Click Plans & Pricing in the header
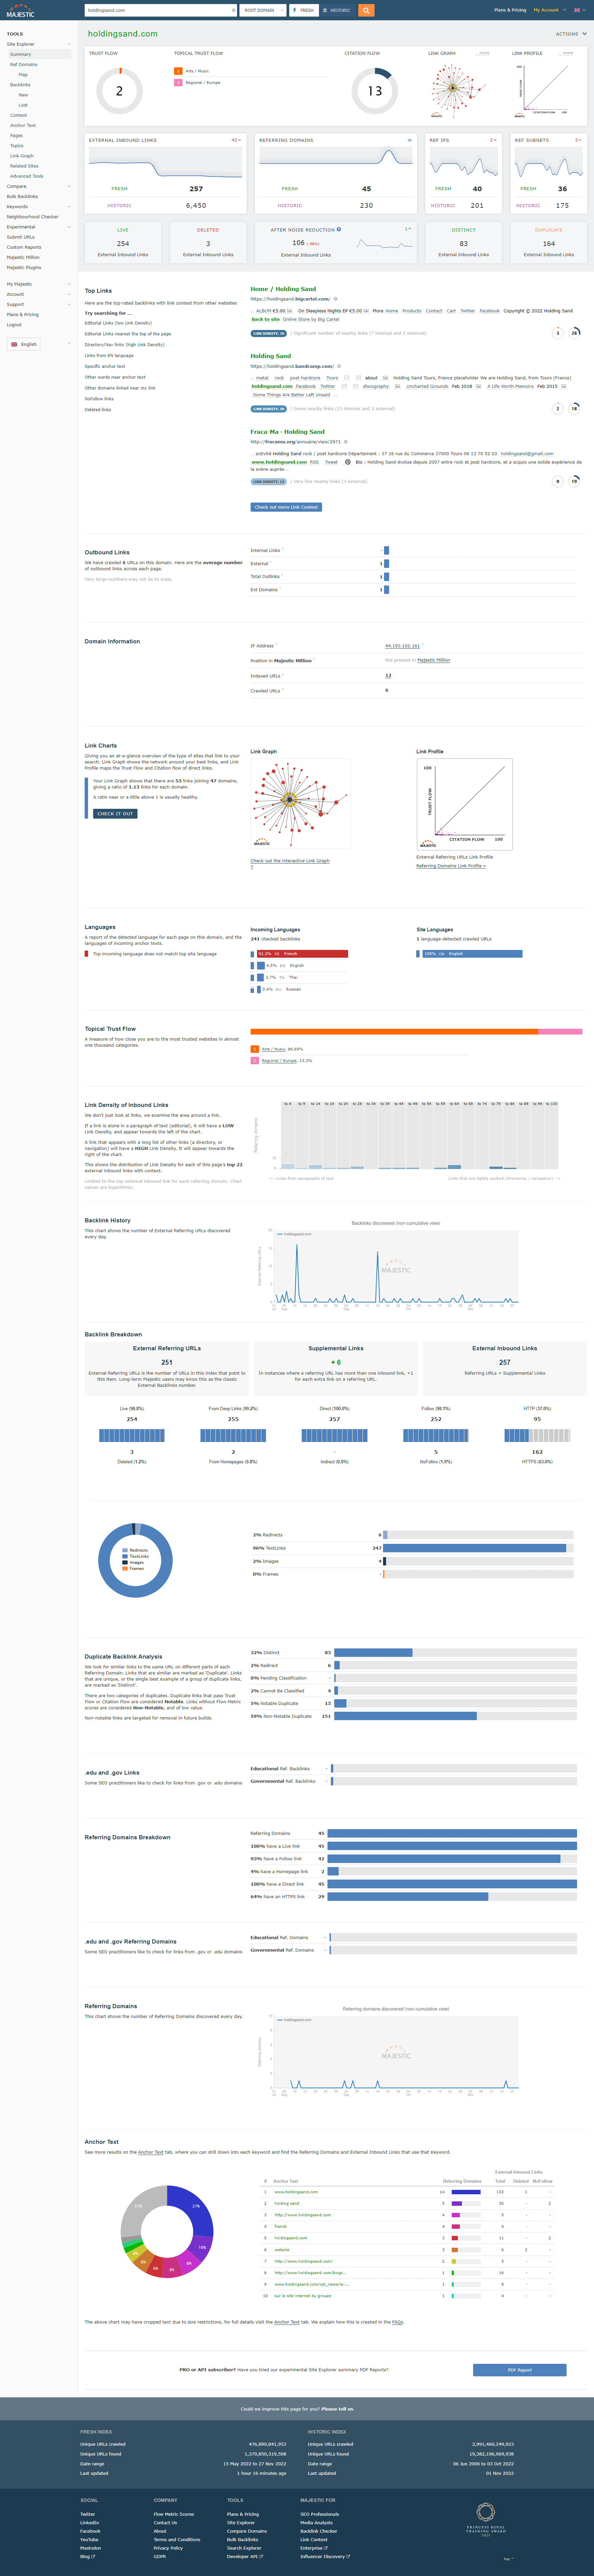 point(510,10)
